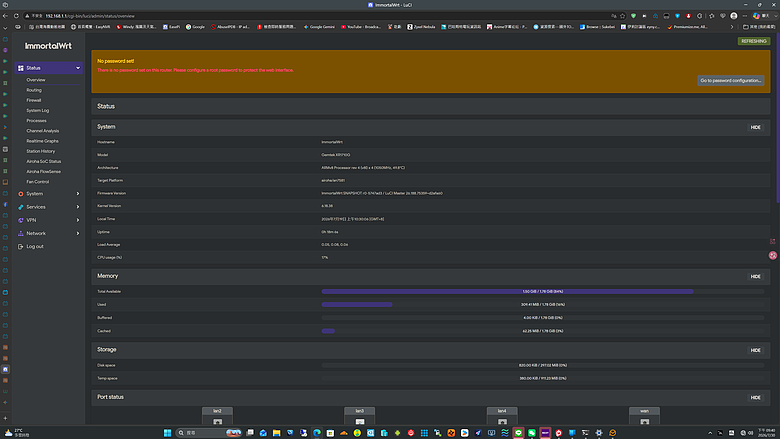Viewport: 780px width, 439px height.
Task: Hide the System section
Action: coord(755,127)
